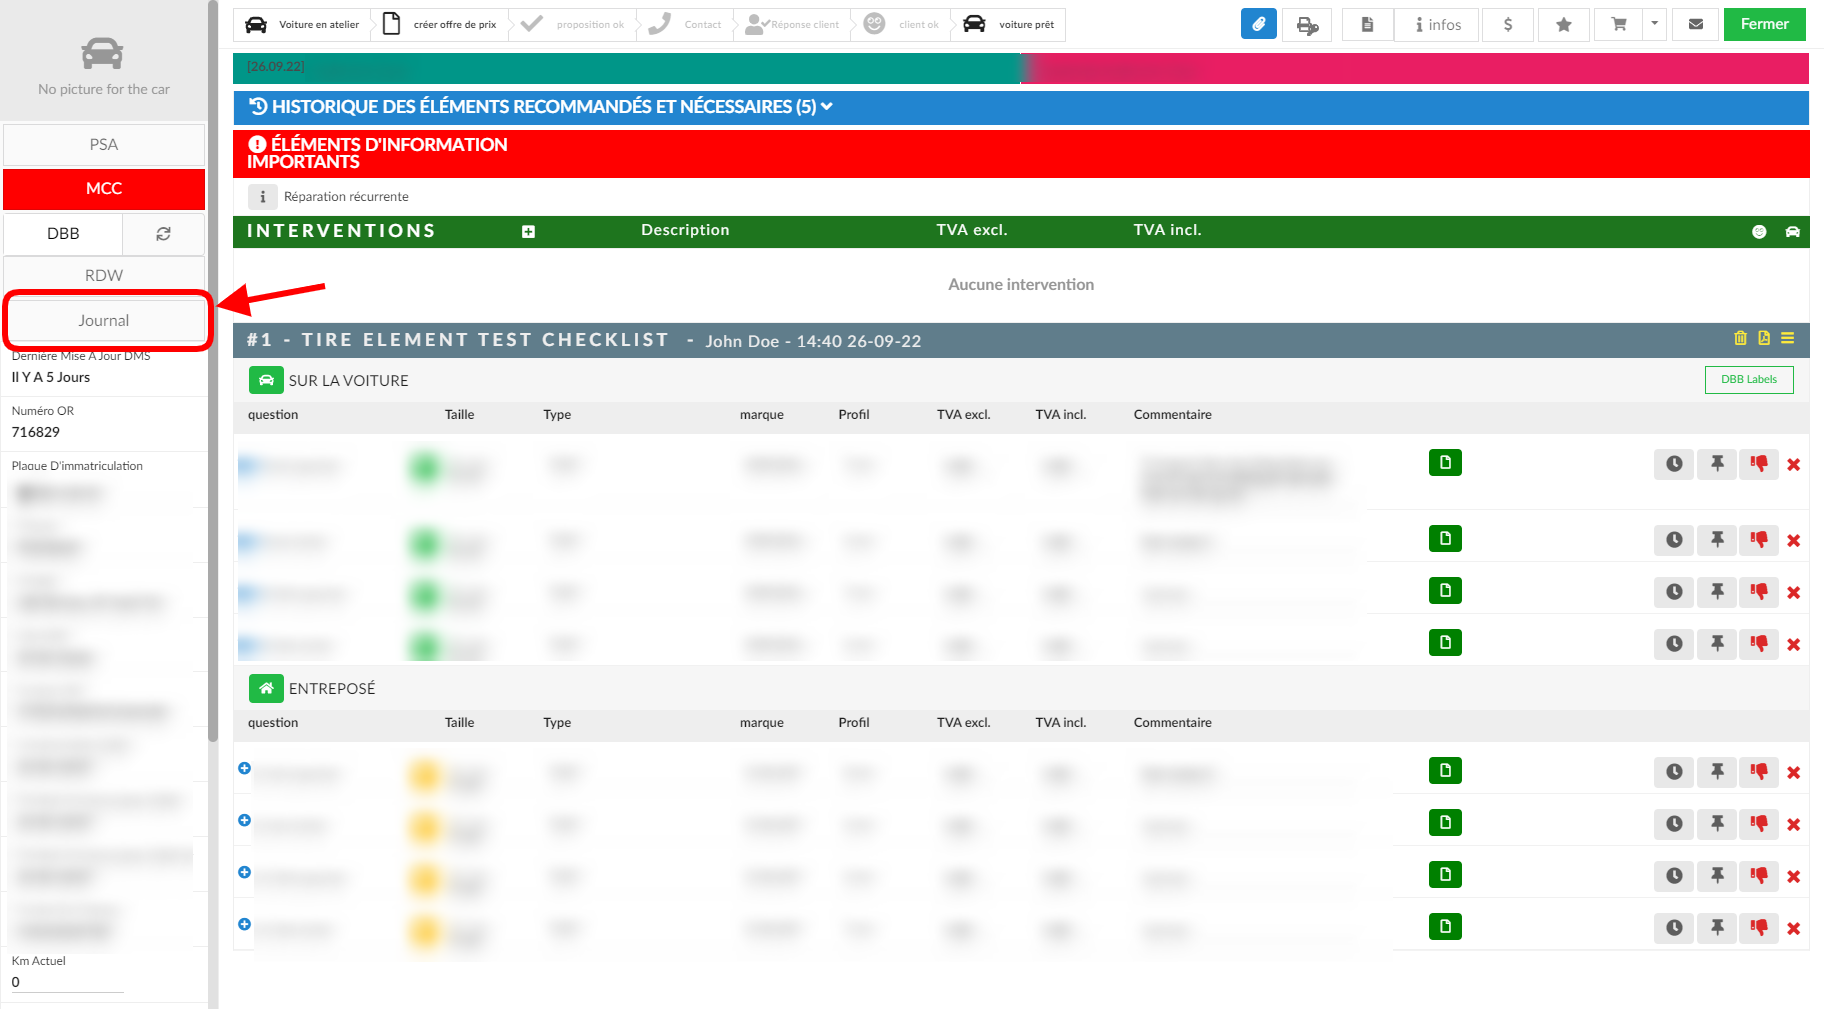Click green note icon in third SUR LA VOITURE row
1824x1009 pixels.
[1445, 590]
